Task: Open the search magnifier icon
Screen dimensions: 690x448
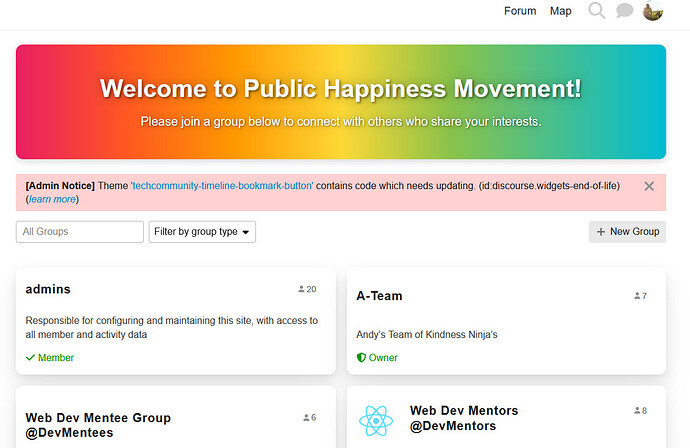Action: 597,11
